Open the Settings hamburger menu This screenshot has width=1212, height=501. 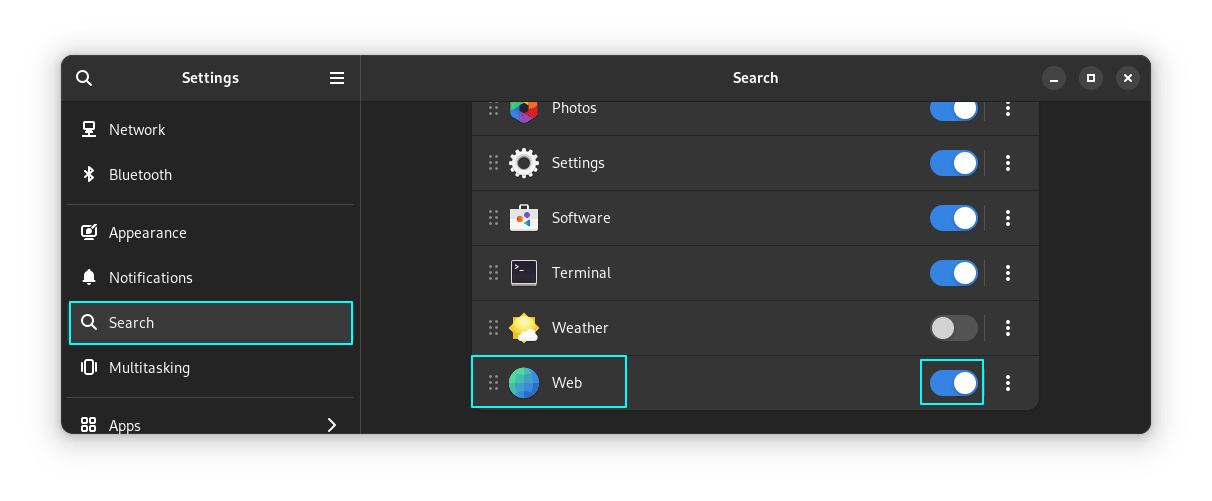tap(337, 78)
